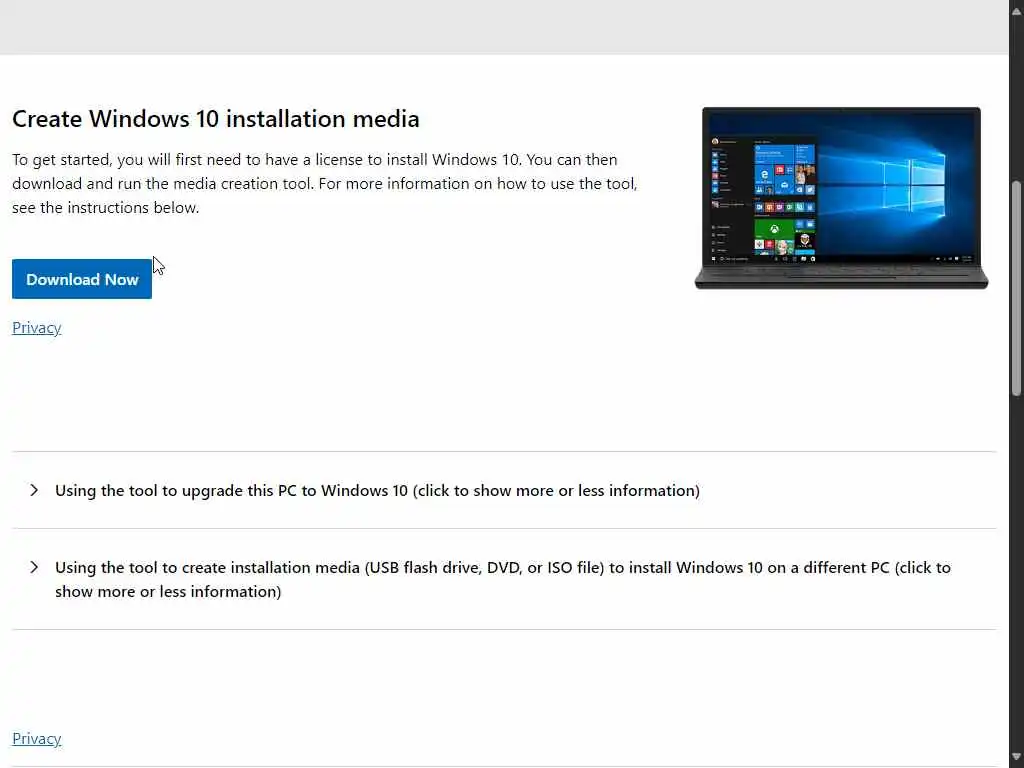Click the scrollbar down arrow

point(1016,758)
